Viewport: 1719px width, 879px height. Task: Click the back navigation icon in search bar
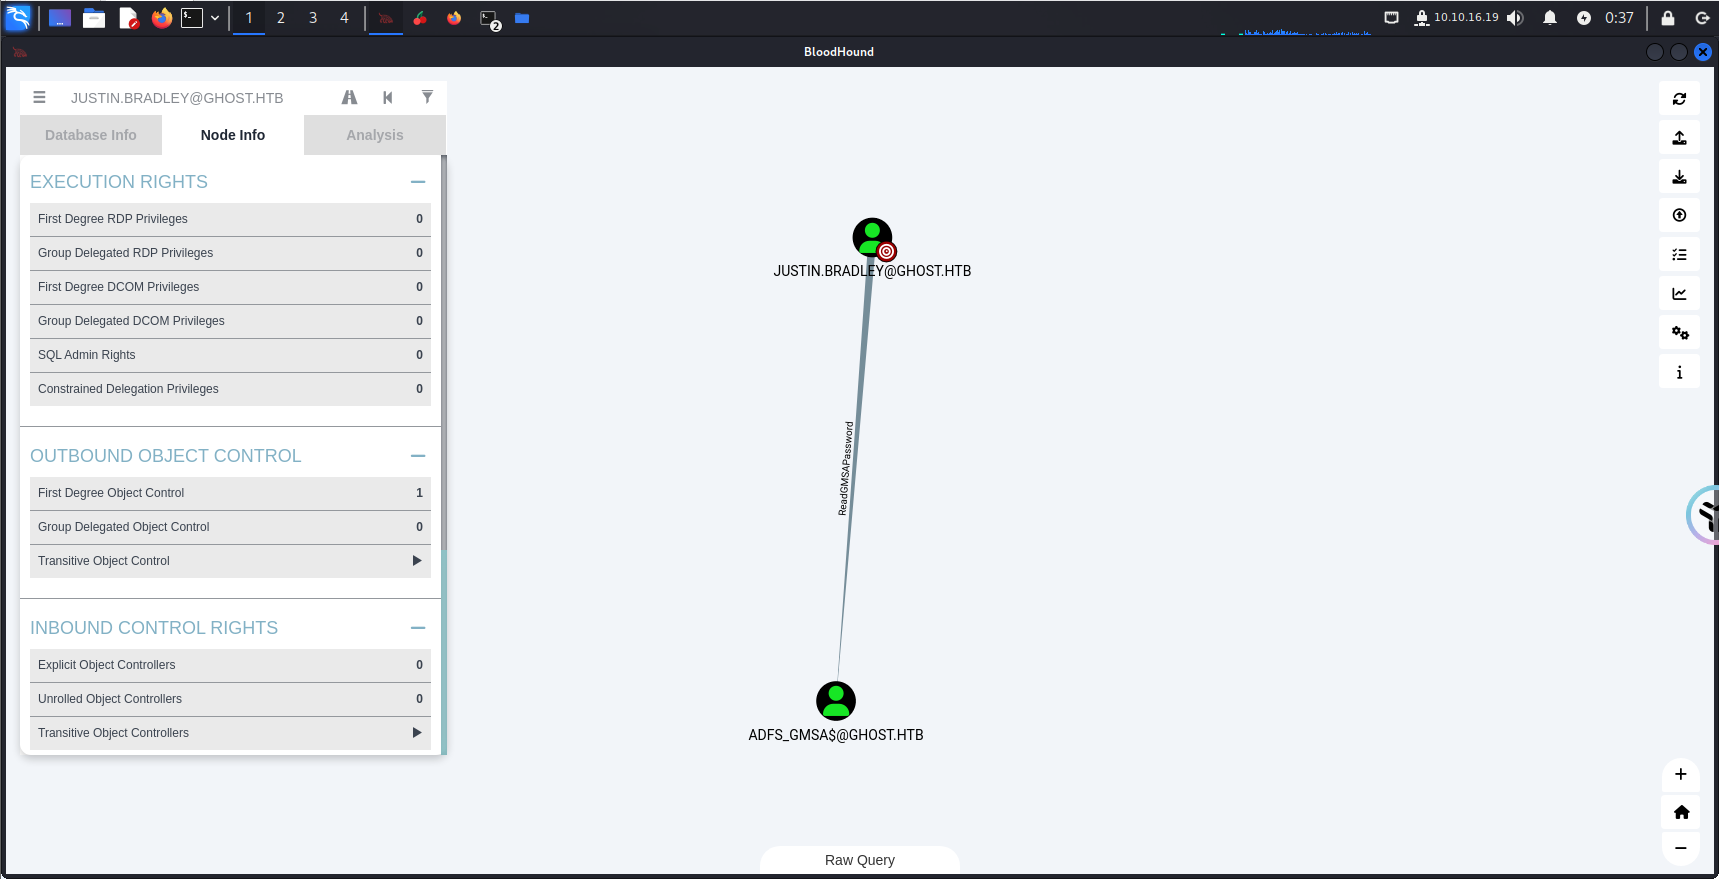pyautogui.click(x=388, y=98)
